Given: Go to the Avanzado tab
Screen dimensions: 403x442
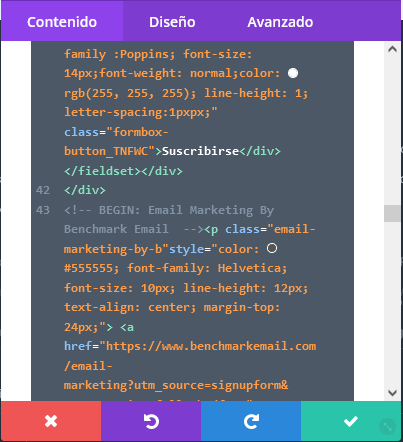Looking at the screenshot, I should pos(280,22).
